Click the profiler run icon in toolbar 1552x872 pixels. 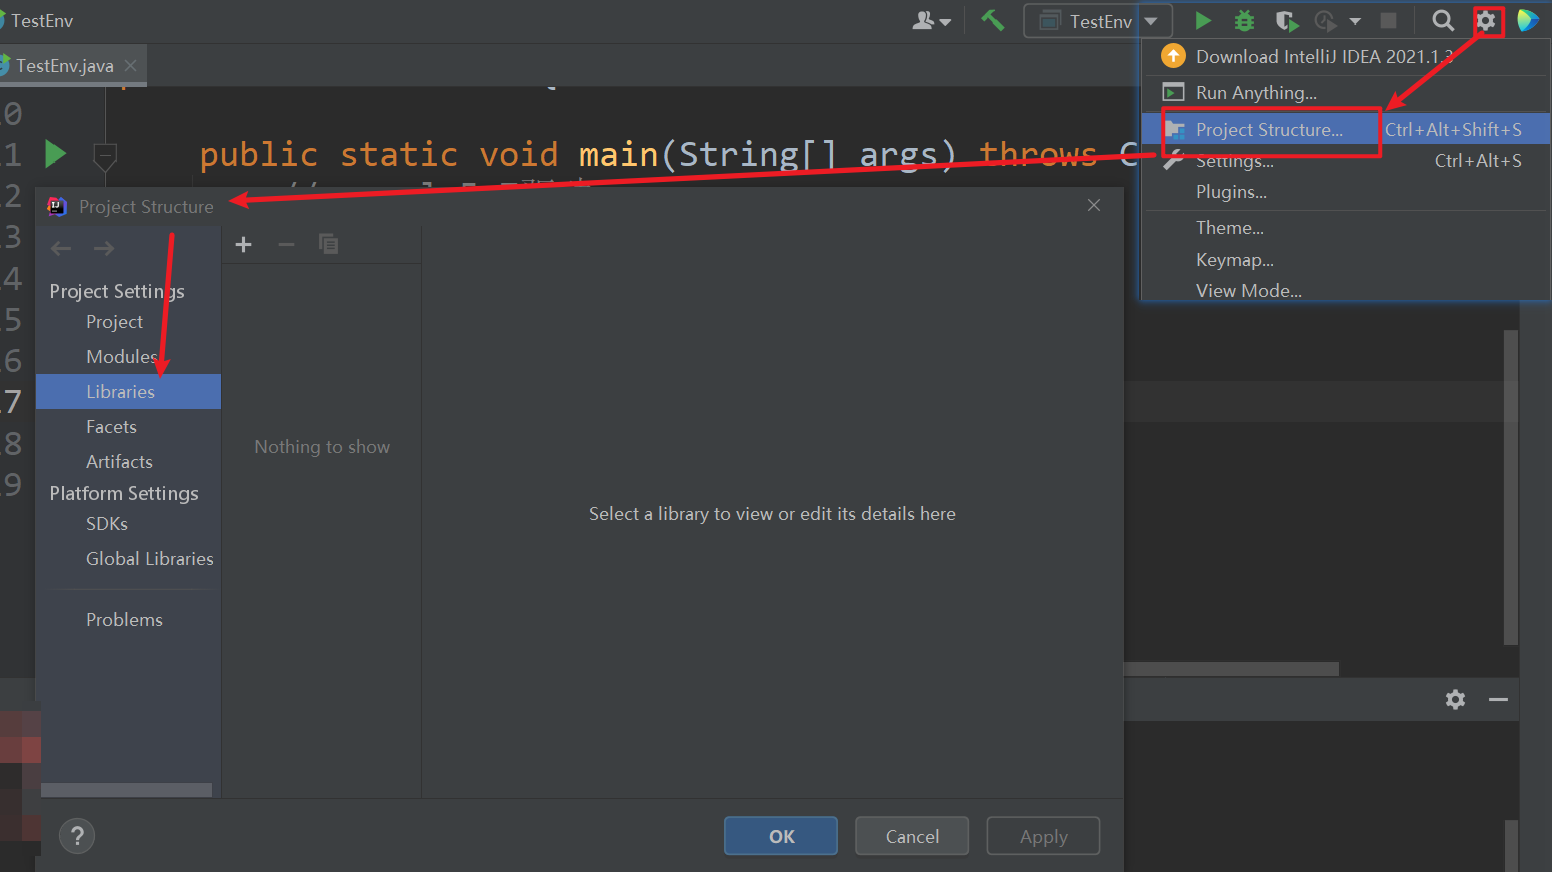(1325, 21)
